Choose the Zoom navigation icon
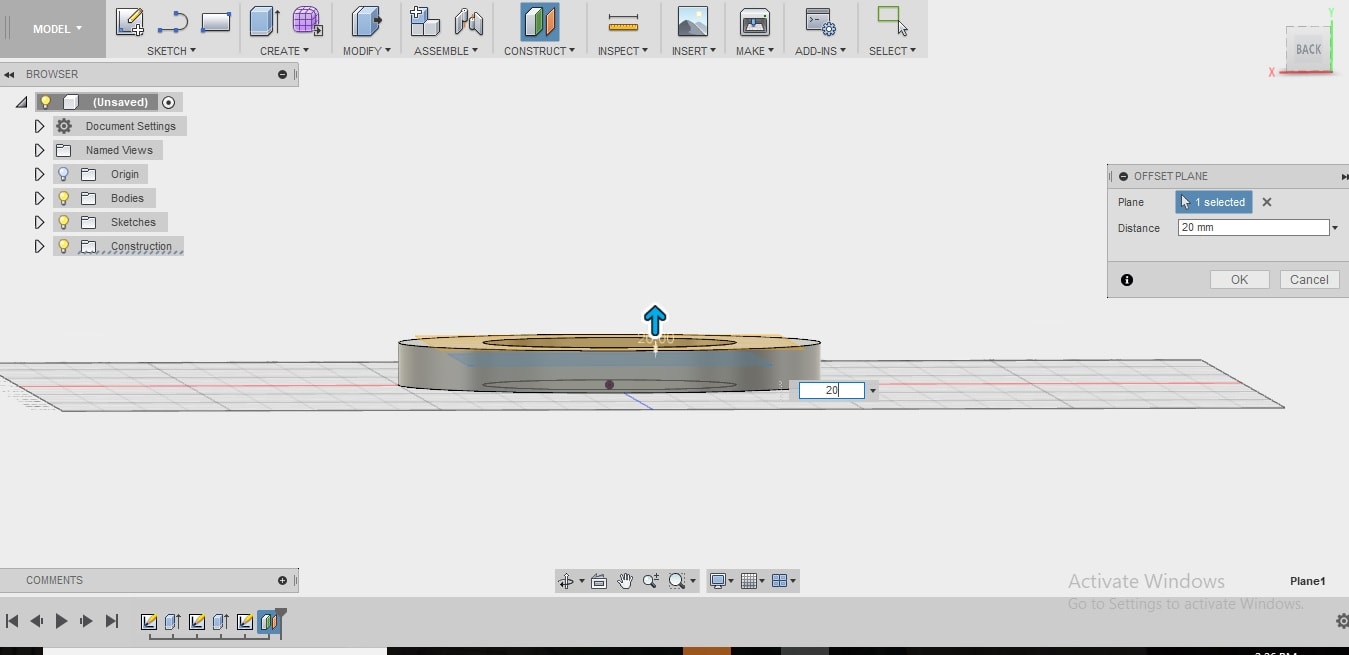The width and height of the screenshot is (1349, 655). (651, 581)
